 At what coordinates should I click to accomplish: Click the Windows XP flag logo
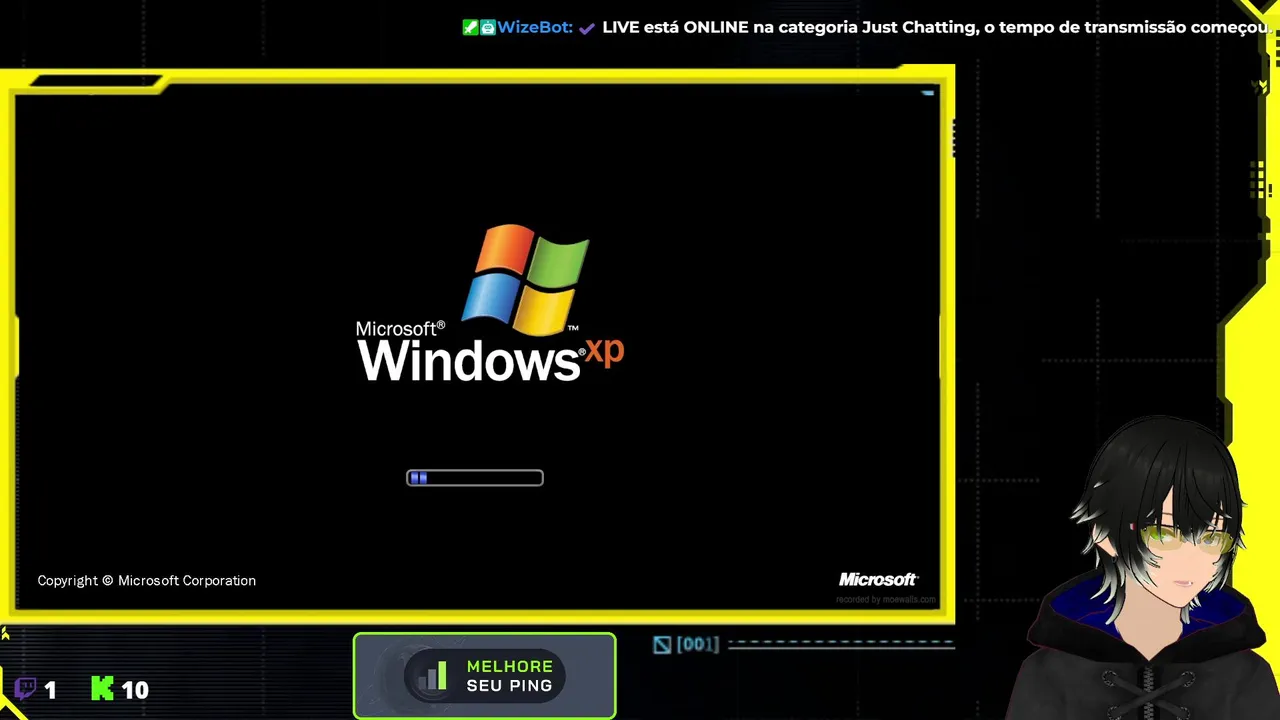(x=526, y=279)
